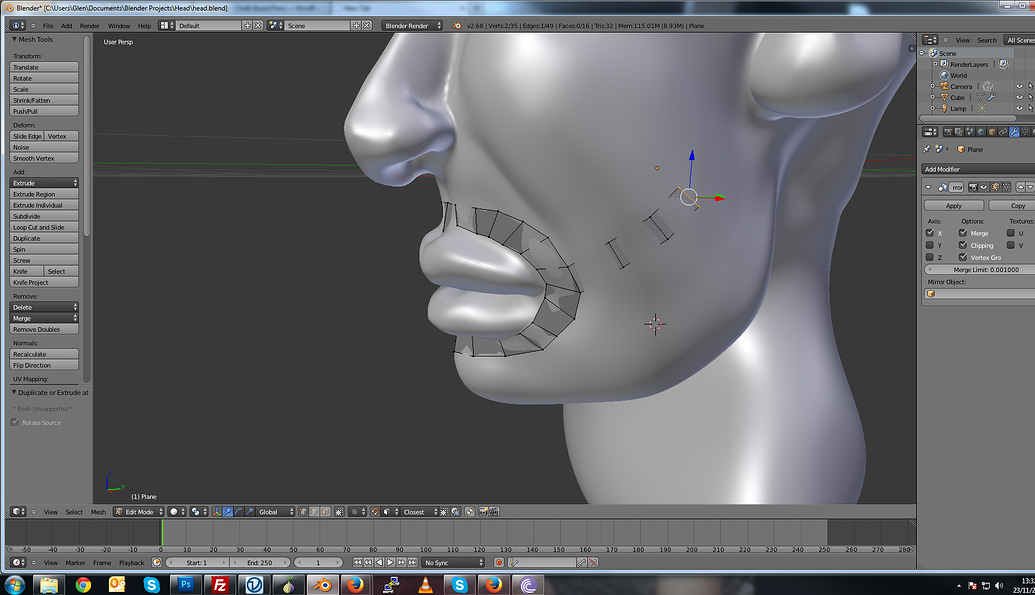Jump to the last frame in timeline
Screen dimensions: 1035x595
pyautogui.click(x=413, y=563)
